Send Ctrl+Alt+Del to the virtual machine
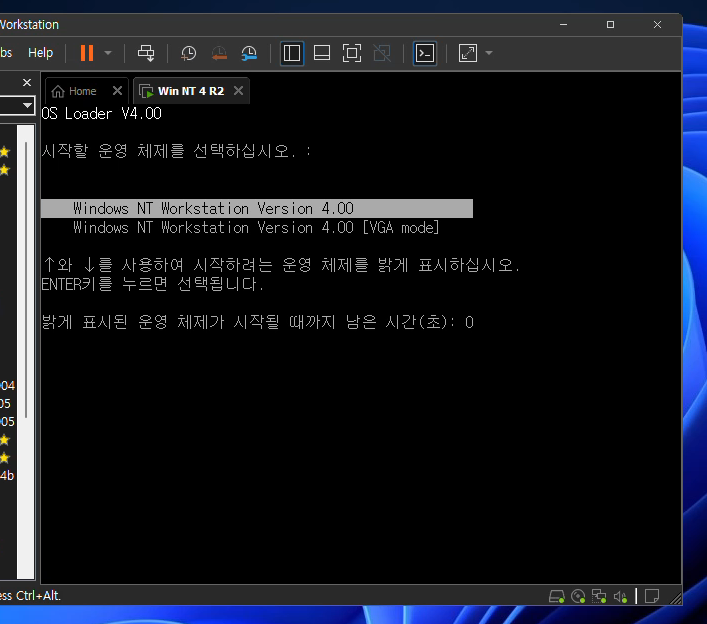The width and height of the screenshot is (707, 624). pyautogui.click(x=146, y=53)
